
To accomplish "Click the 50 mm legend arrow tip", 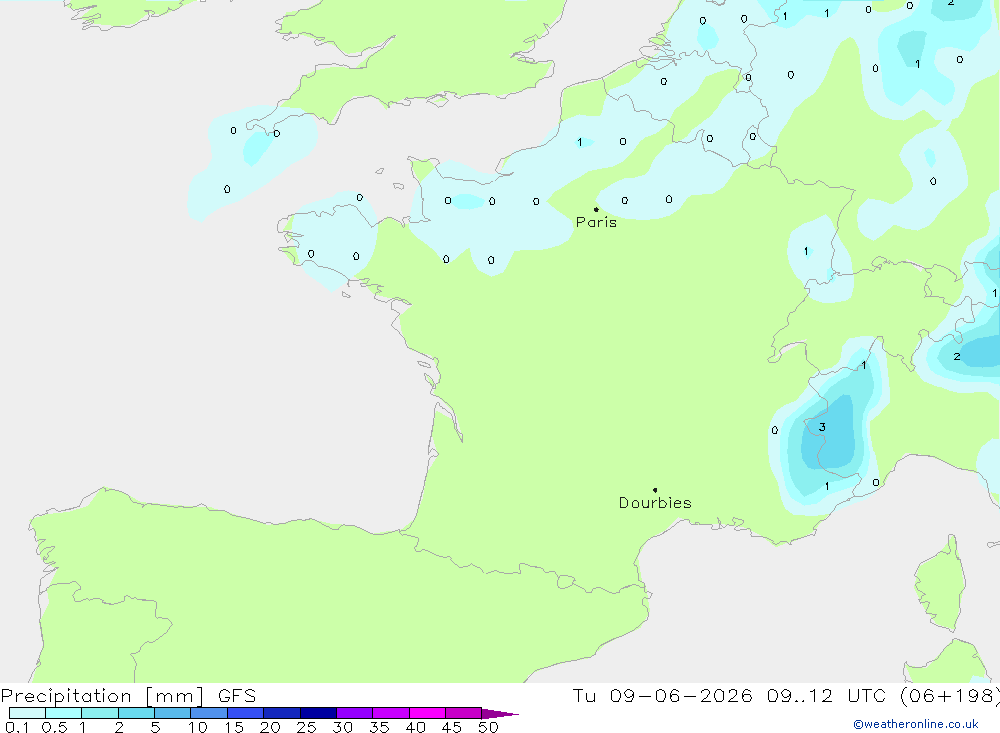I will point(501,713).
